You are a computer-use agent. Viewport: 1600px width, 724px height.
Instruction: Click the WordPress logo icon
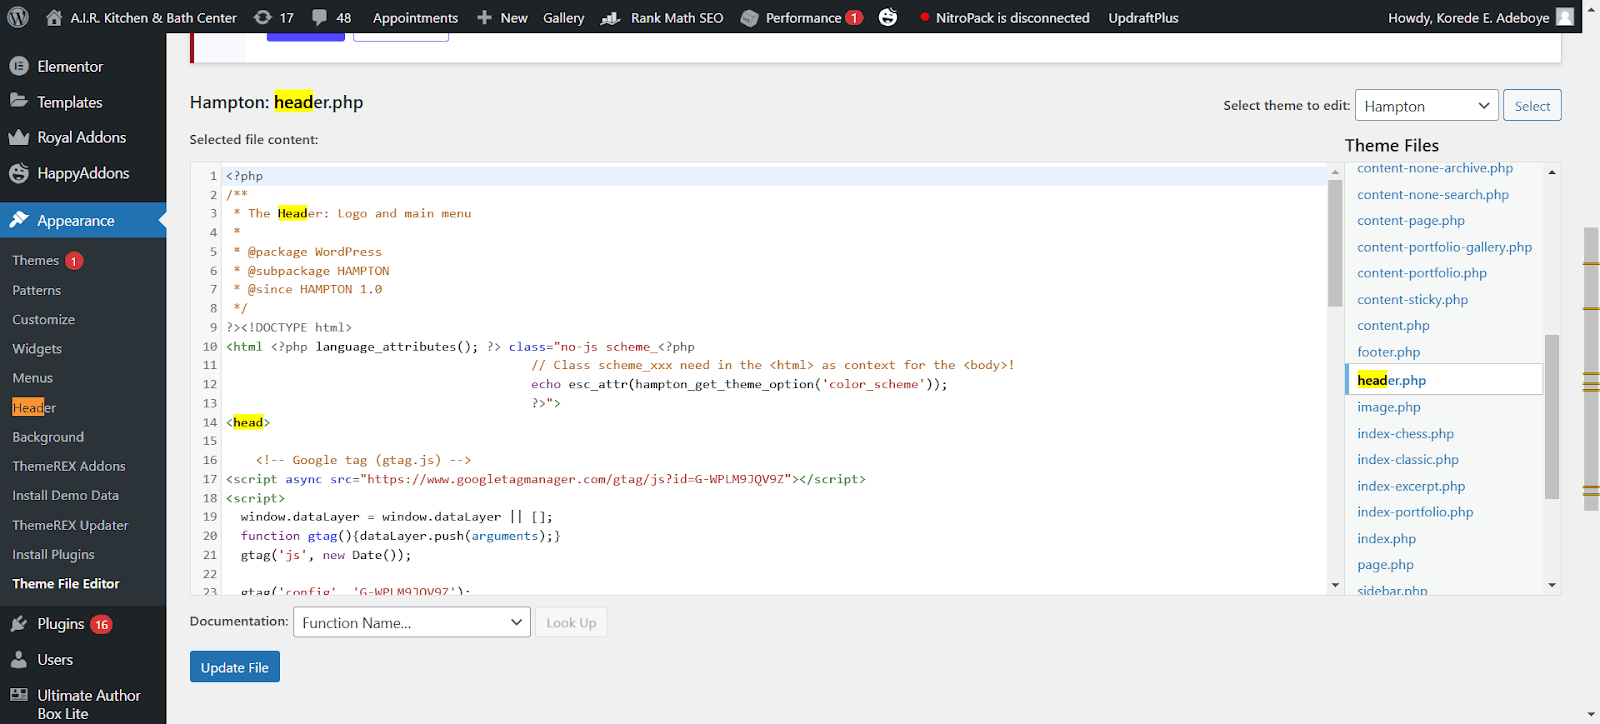18,17
